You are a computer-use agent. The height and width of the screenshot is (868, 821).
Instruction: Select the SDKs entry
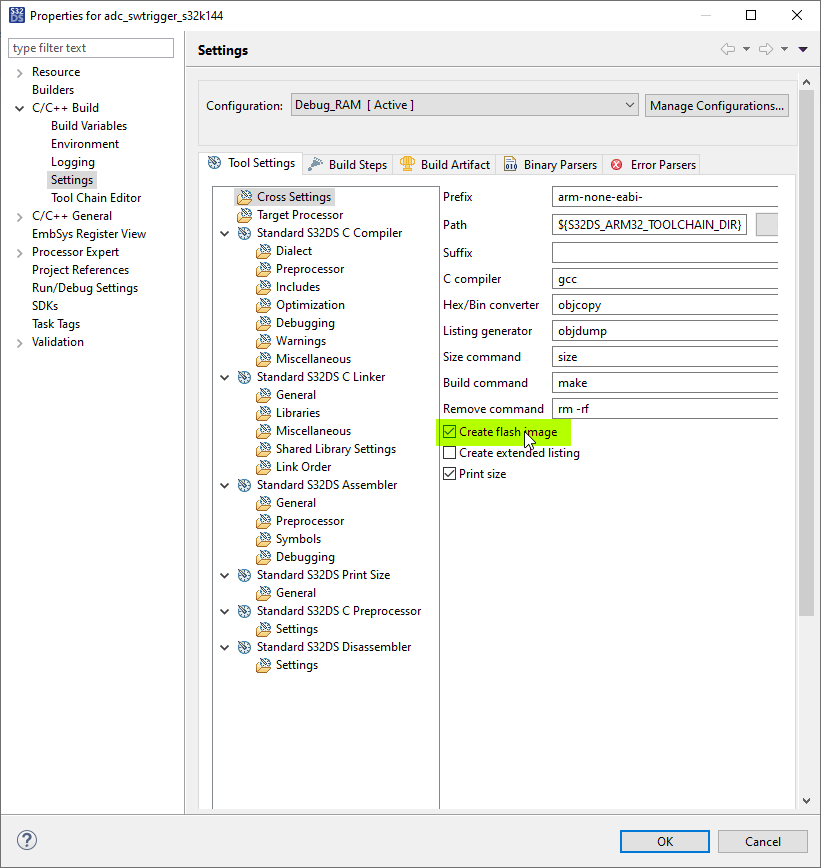coord(45,306)
